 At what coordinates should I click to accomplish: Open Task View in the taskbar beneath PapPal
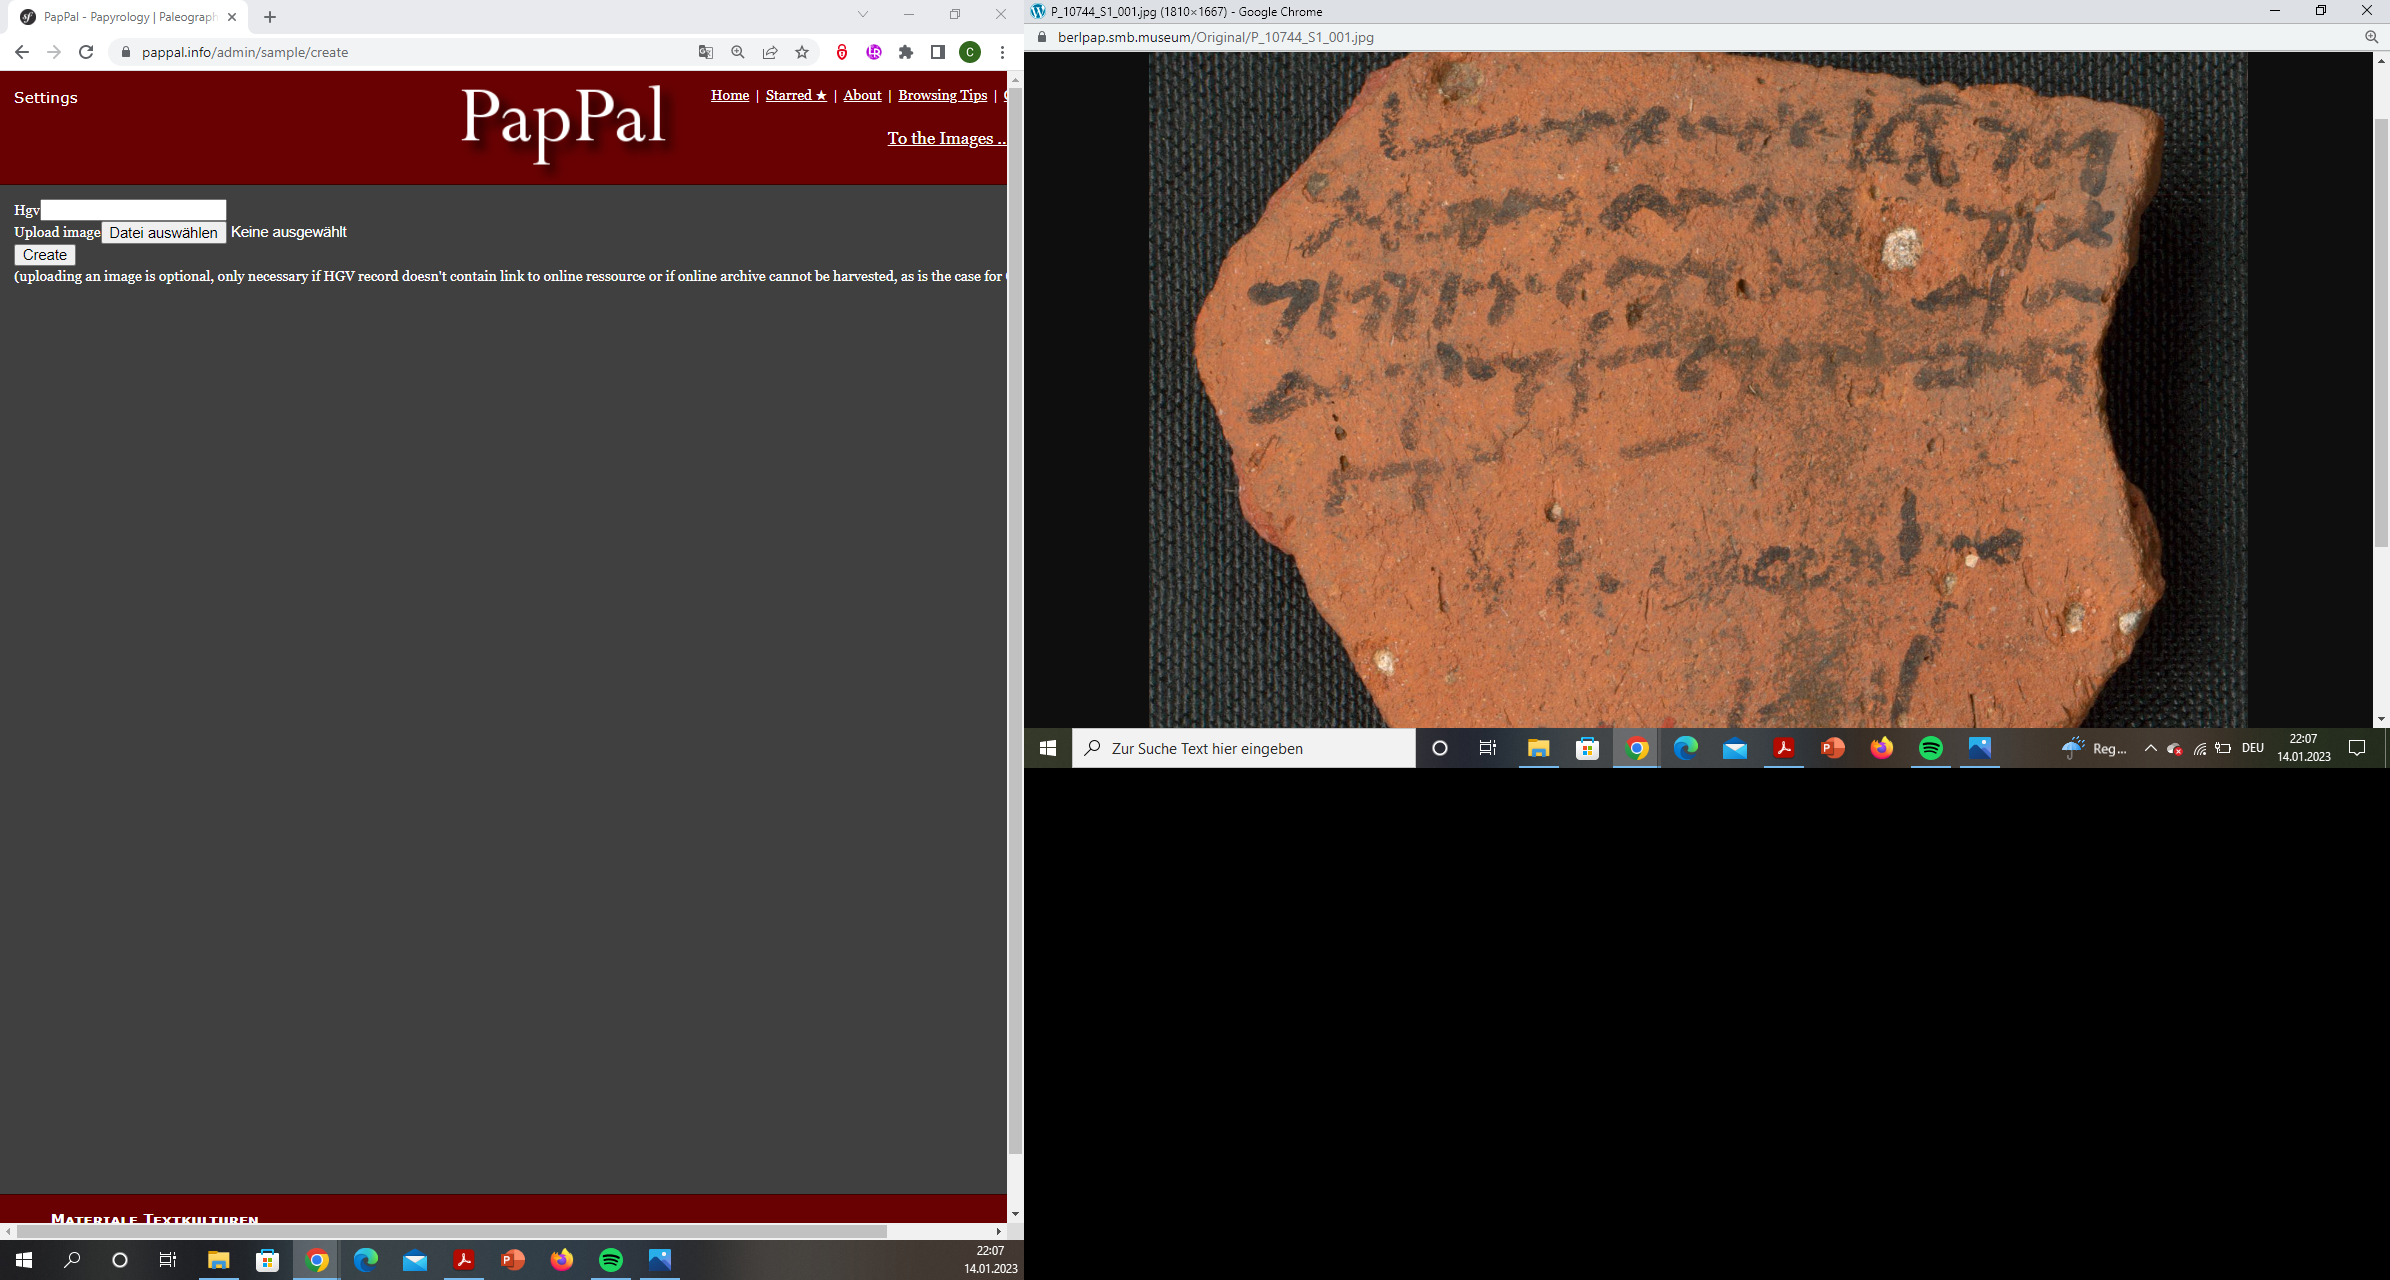168,1260
